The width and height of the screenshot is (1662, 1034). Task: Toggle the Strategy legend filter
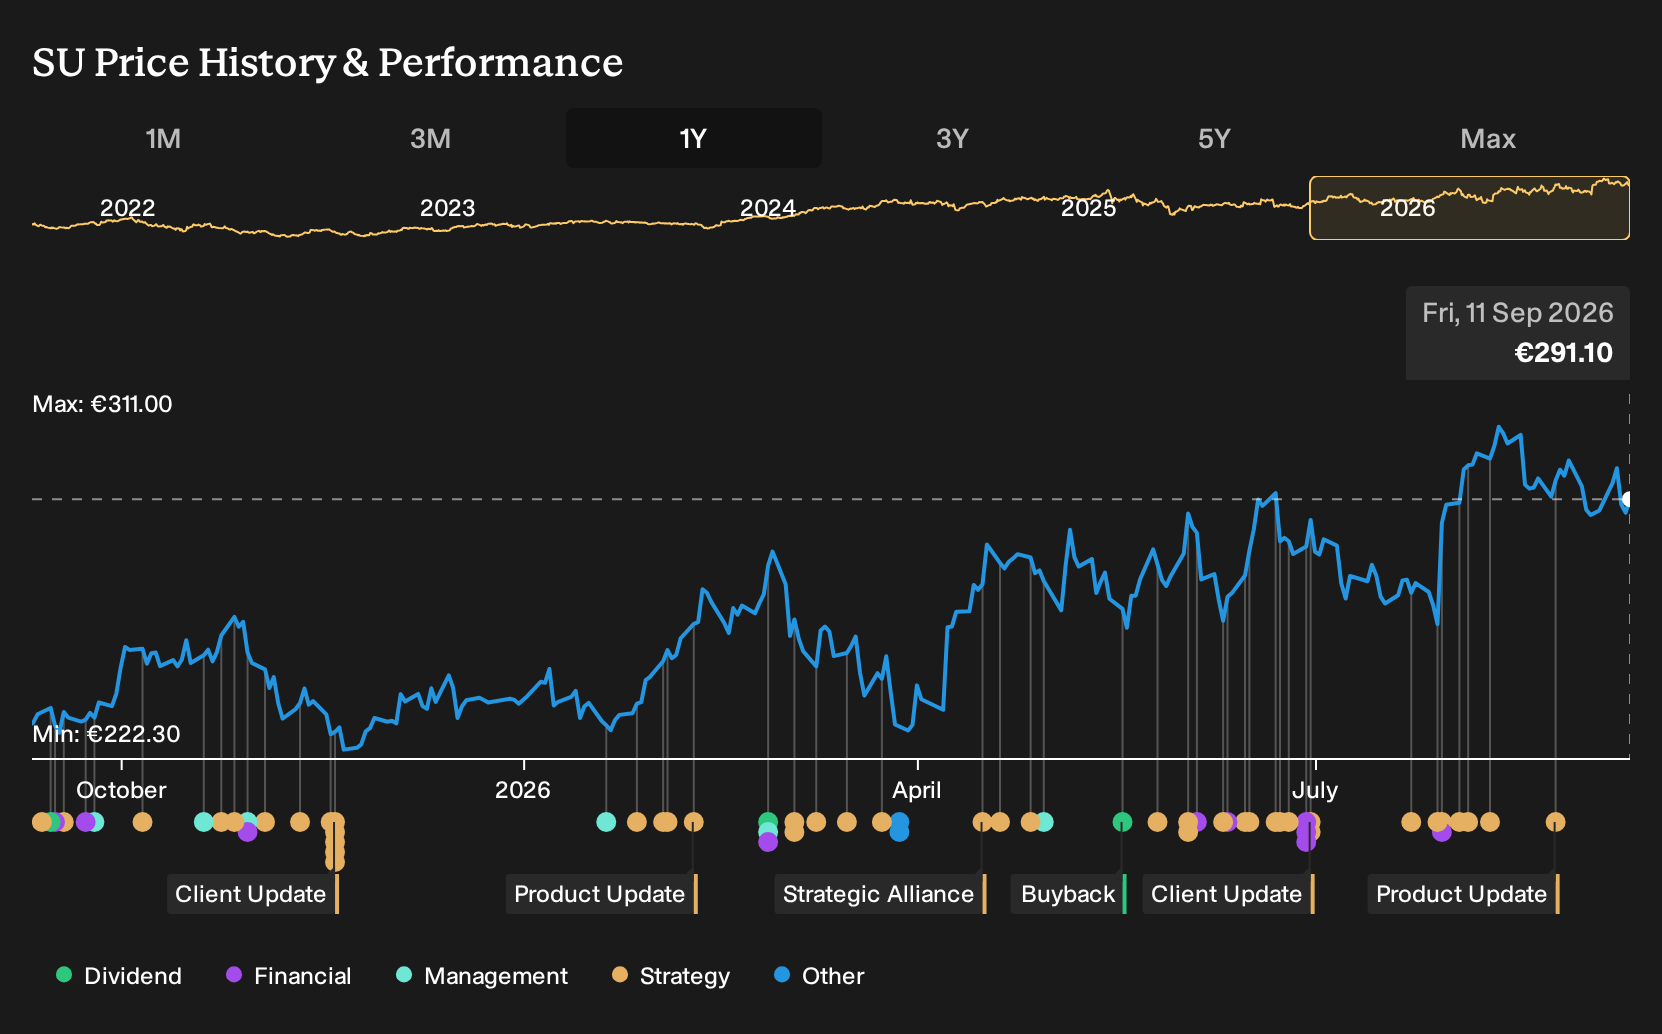pos(671,976)
